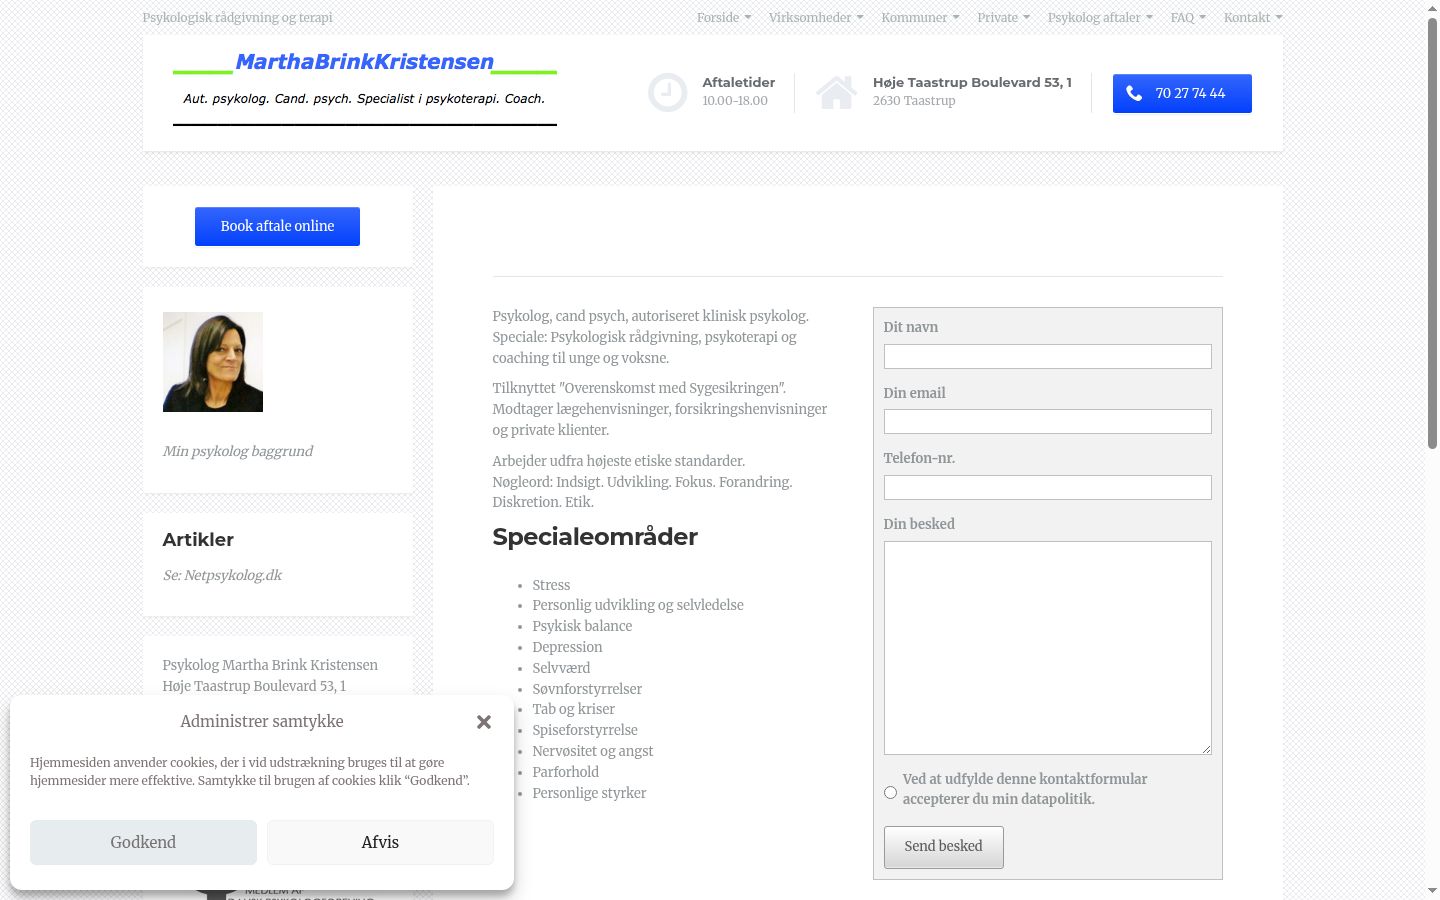Focus the Din email input field
This screenshot has width=1440, height=900.
(1047, 421)
